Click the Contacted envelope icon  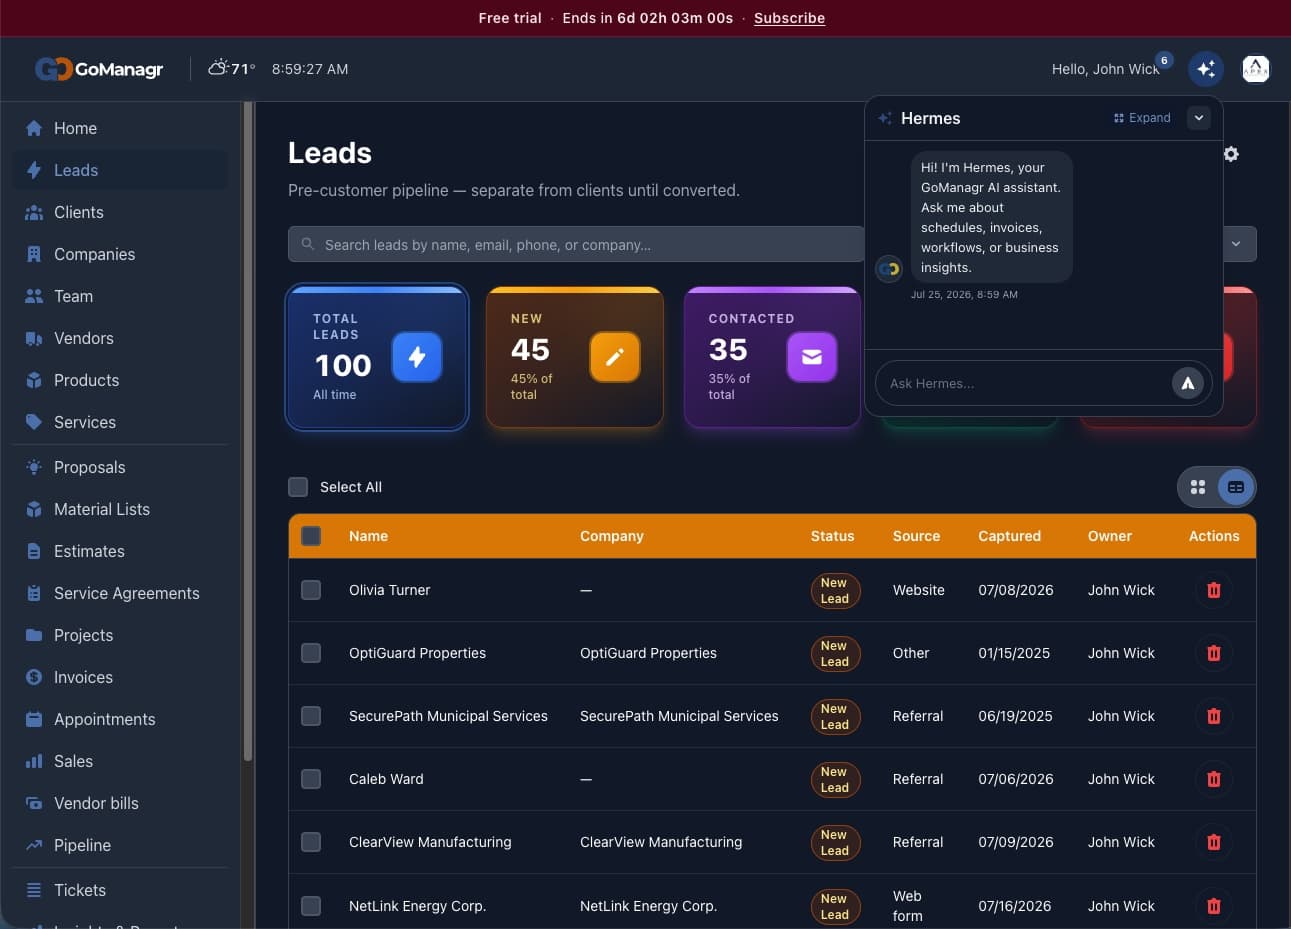click(812, 357)
